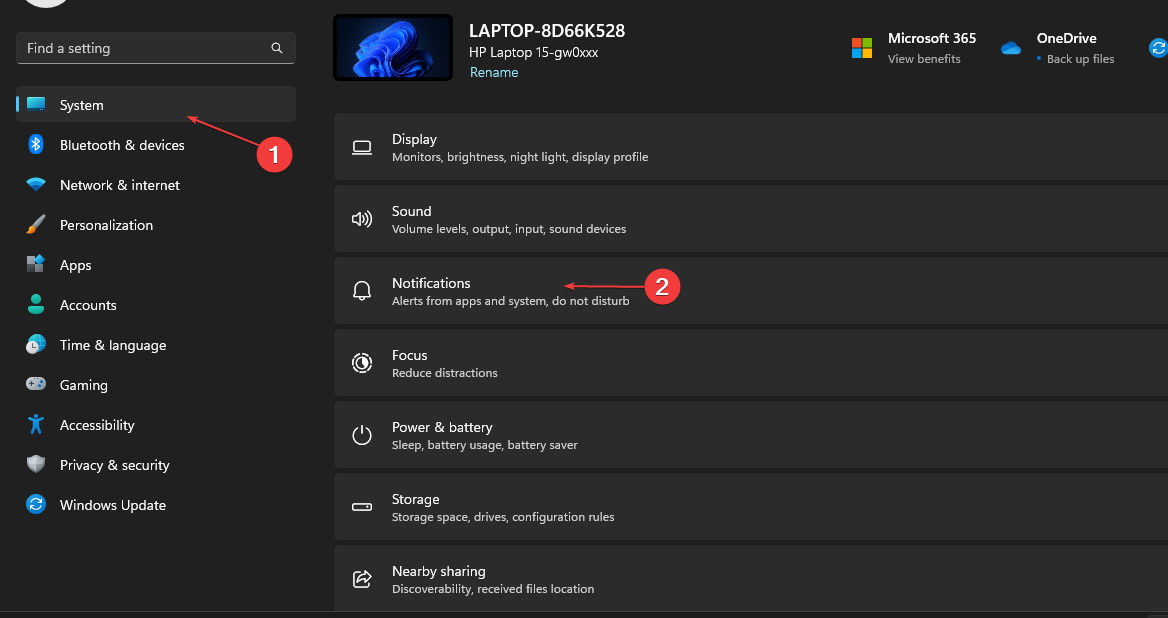Image resolution: width=1168 pixels, height=618 pixels.
Task: Click the Microsoft 365 squares icon
Action: pyautogui.click(x=861, y=46)
